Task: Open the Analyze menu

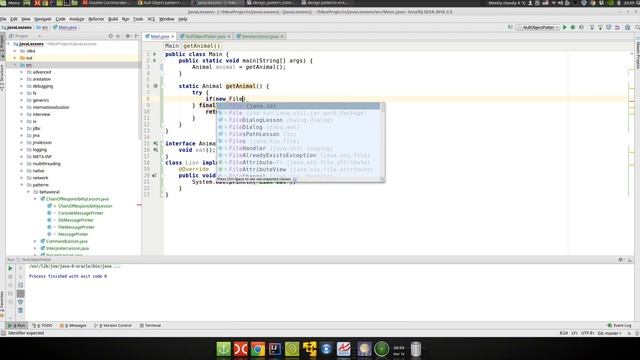Action: coord(76,19)
